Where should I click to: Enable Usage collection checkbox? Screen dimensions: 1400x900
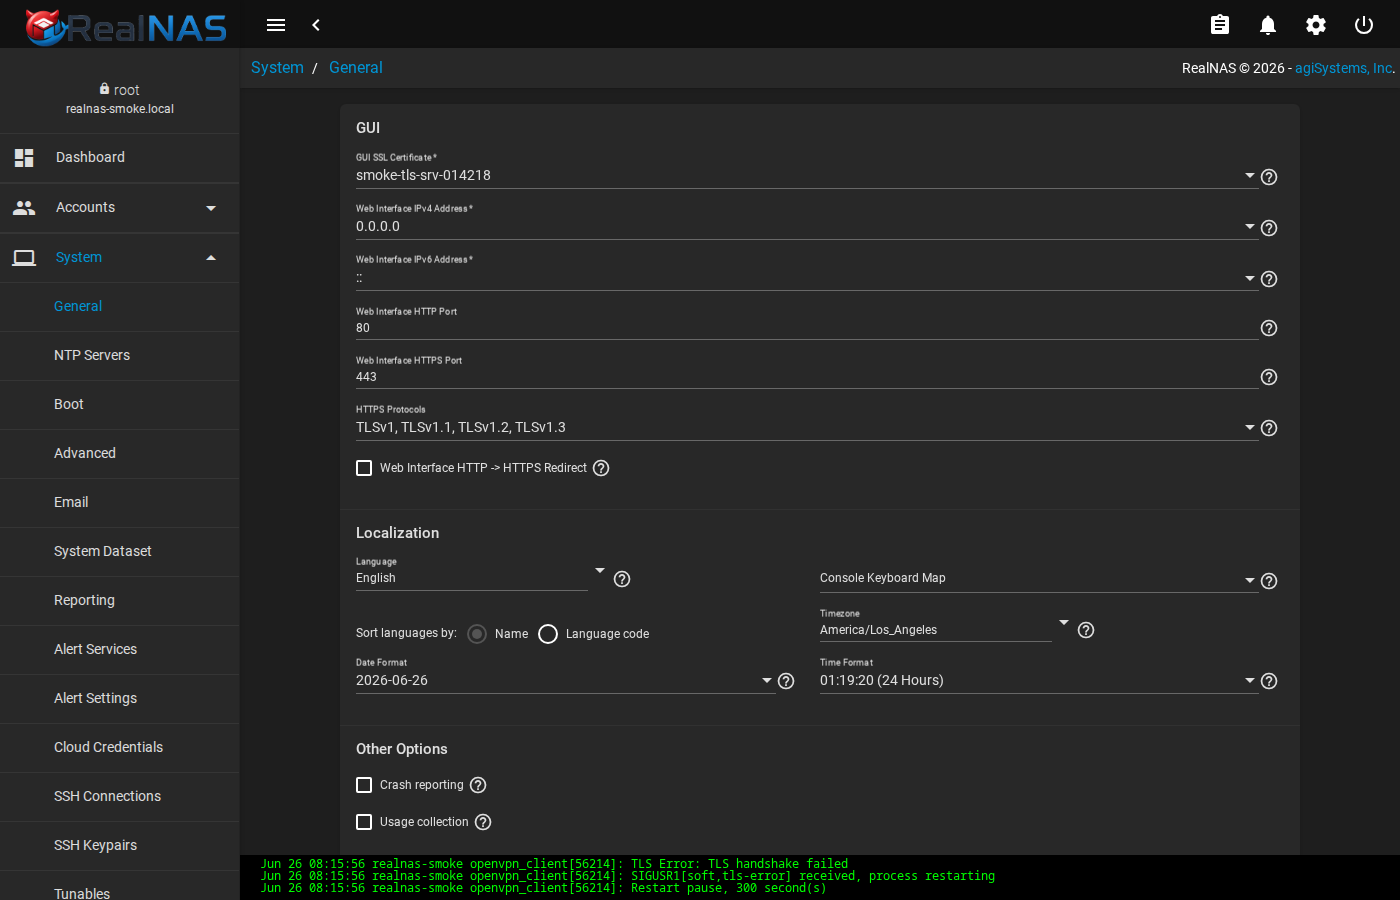[364, 822]
